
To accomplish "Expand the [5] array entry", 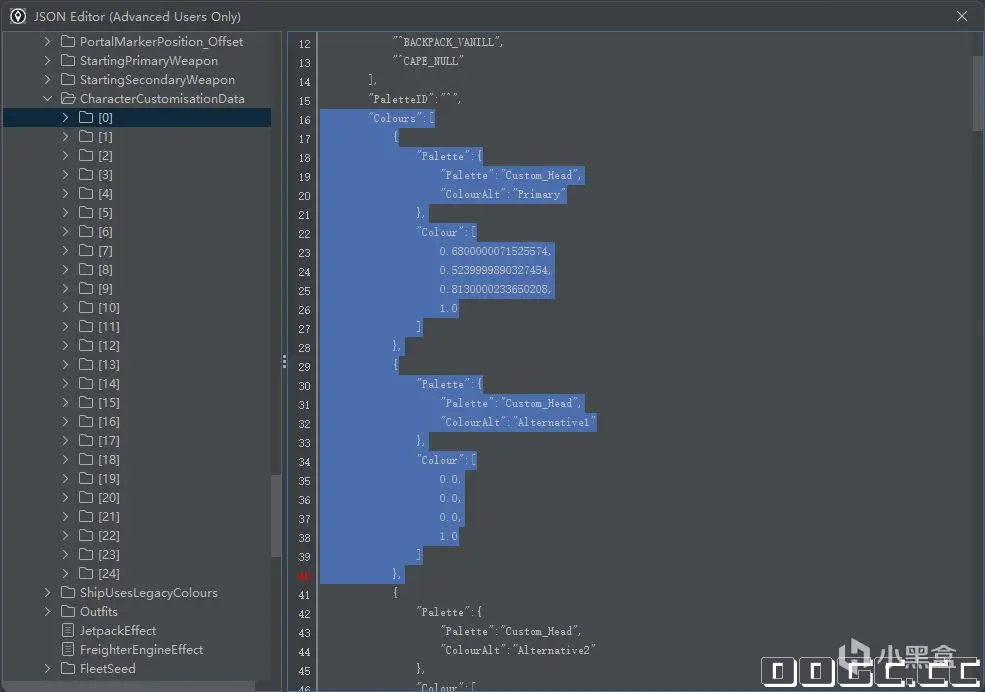I will tap(65, 212).
